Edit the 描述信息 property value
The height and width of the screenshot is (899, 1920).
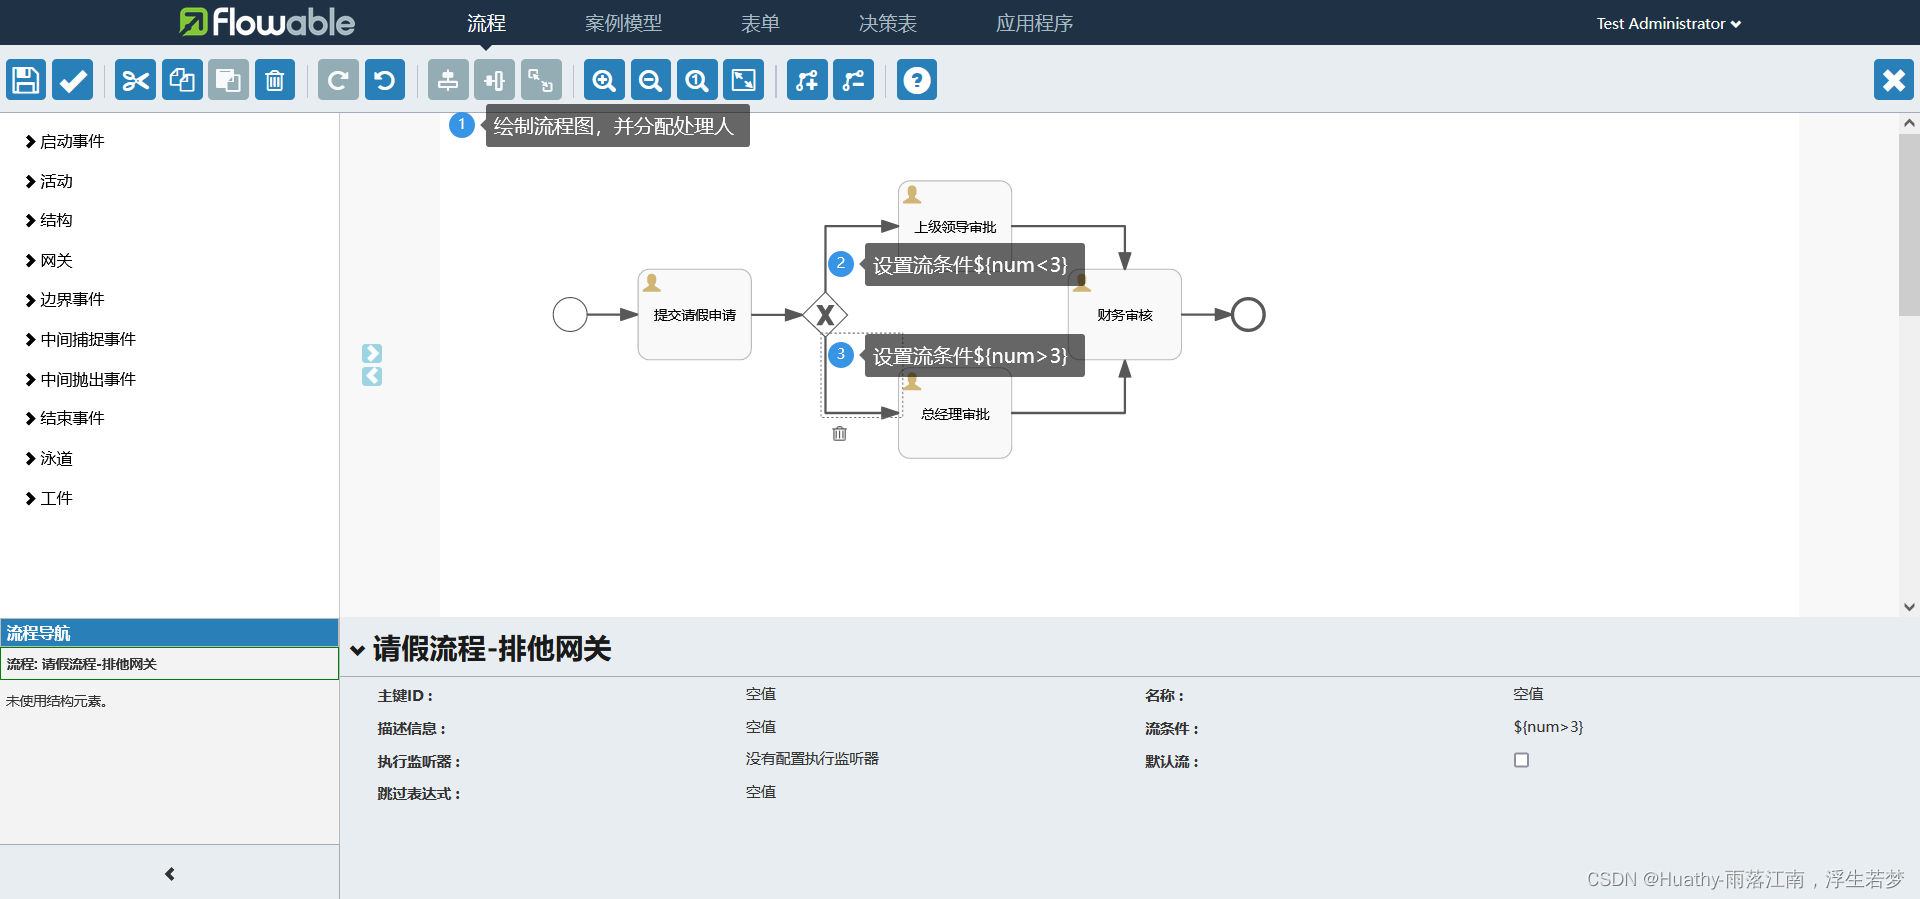(x=761, y=727)
